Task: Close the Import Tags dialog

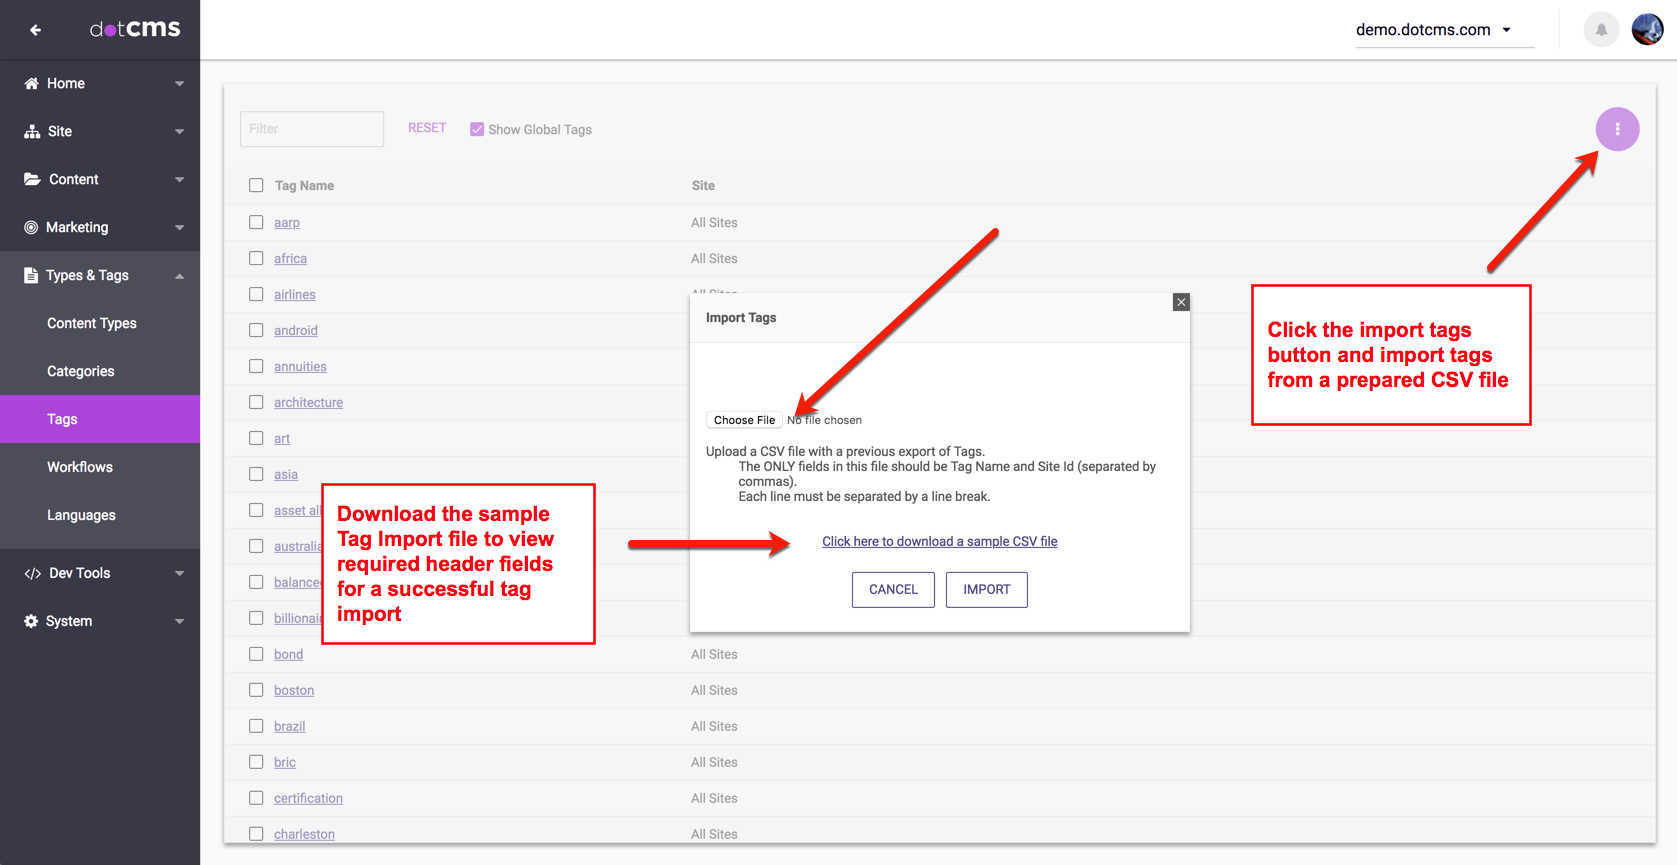Action: (1181, 302)
